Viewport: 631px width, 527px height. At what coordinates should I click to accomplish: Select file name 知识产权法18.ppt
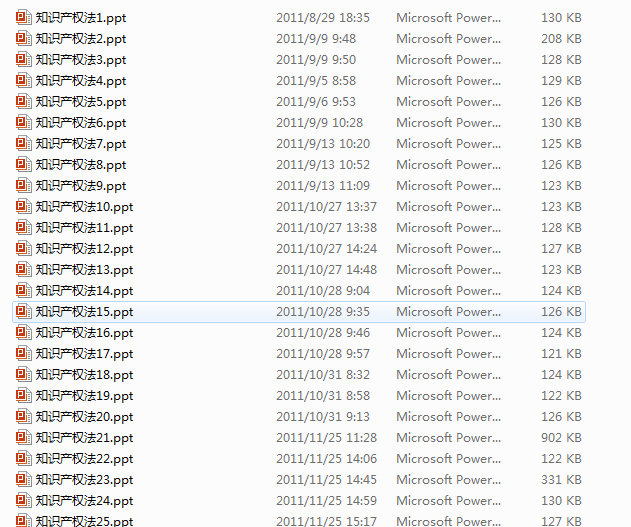(x=85, y=375)
